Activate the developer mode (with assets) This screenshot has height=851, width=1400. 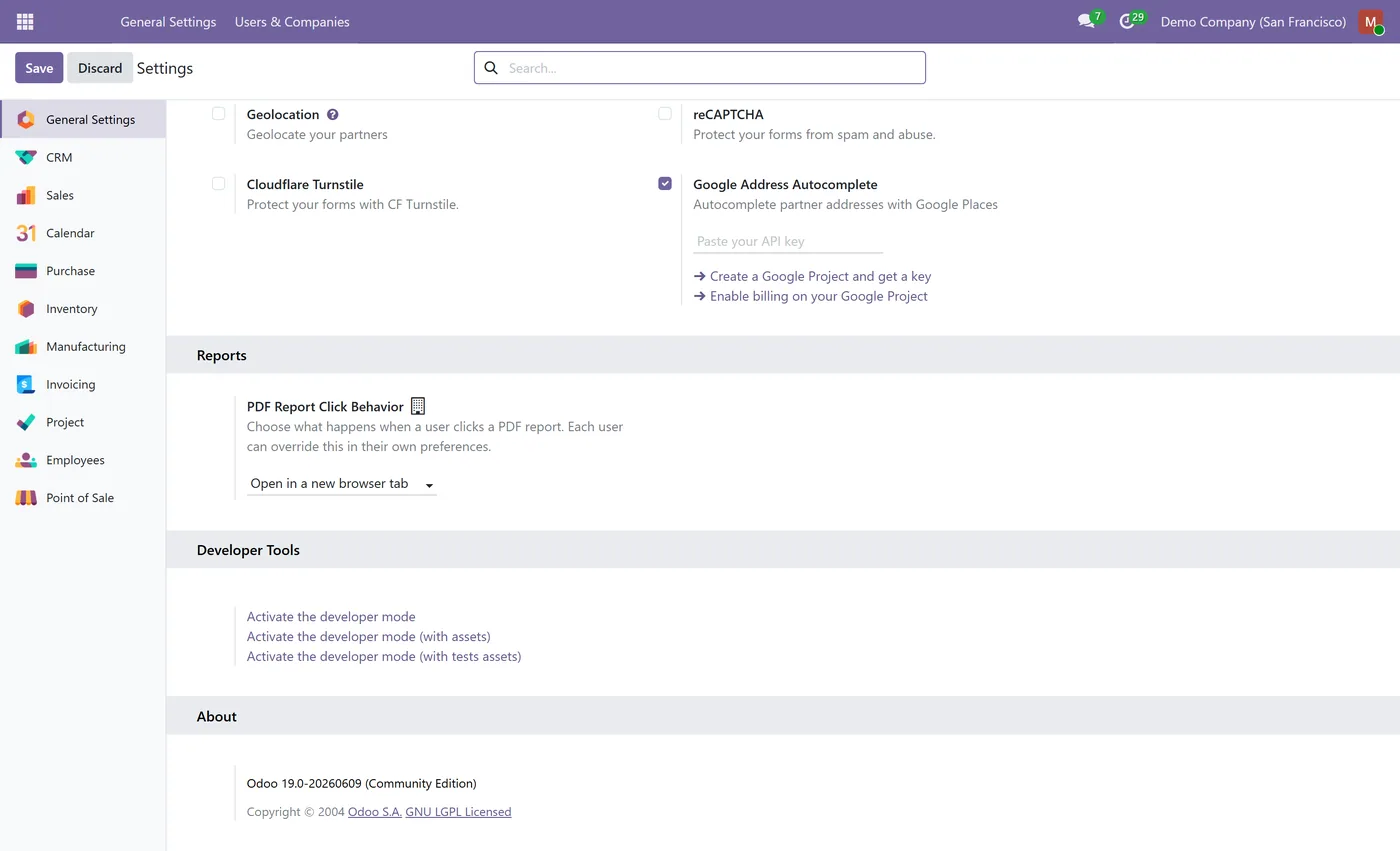click(x=369, y=637)
